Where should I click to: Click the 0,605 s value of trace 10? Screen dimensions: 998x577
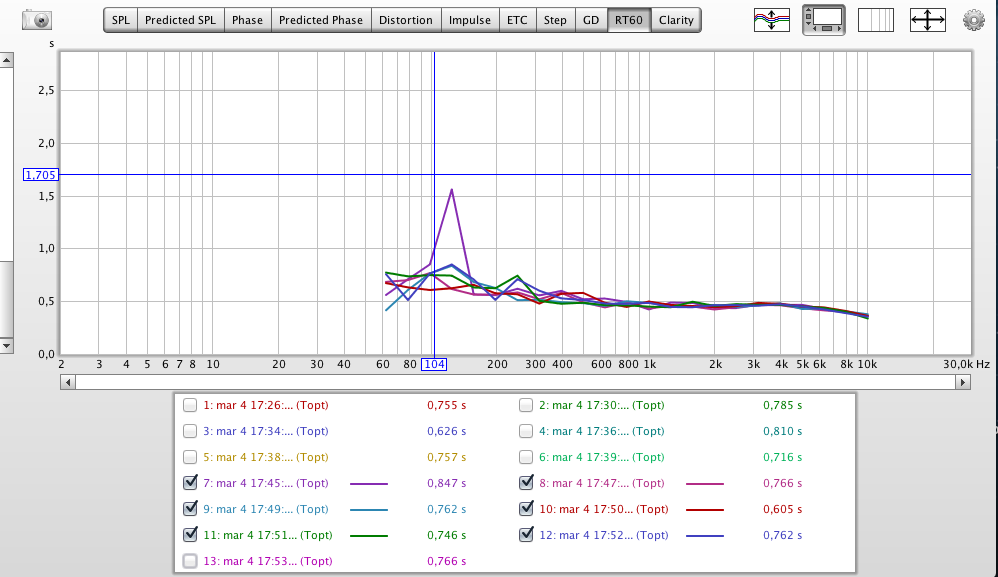(782, 510)
